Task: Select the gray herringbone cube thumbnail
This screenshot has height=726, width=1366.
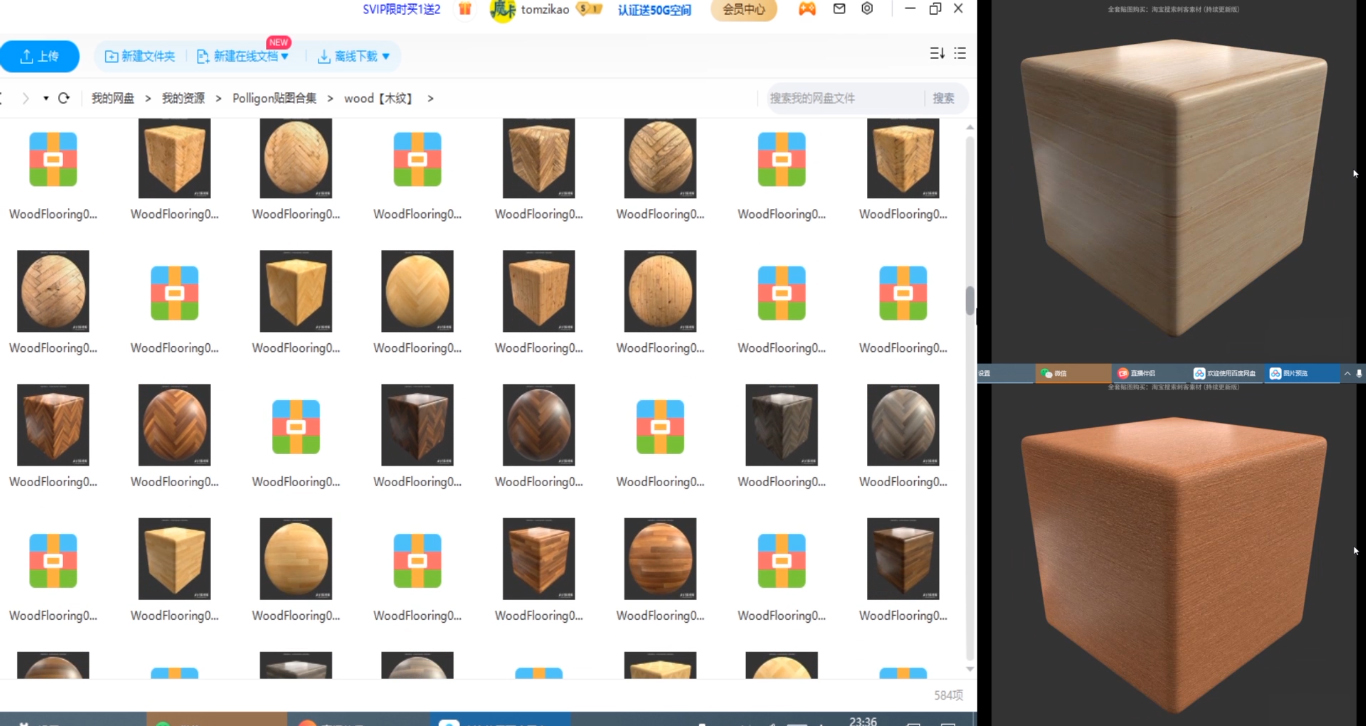Action: 782,425
